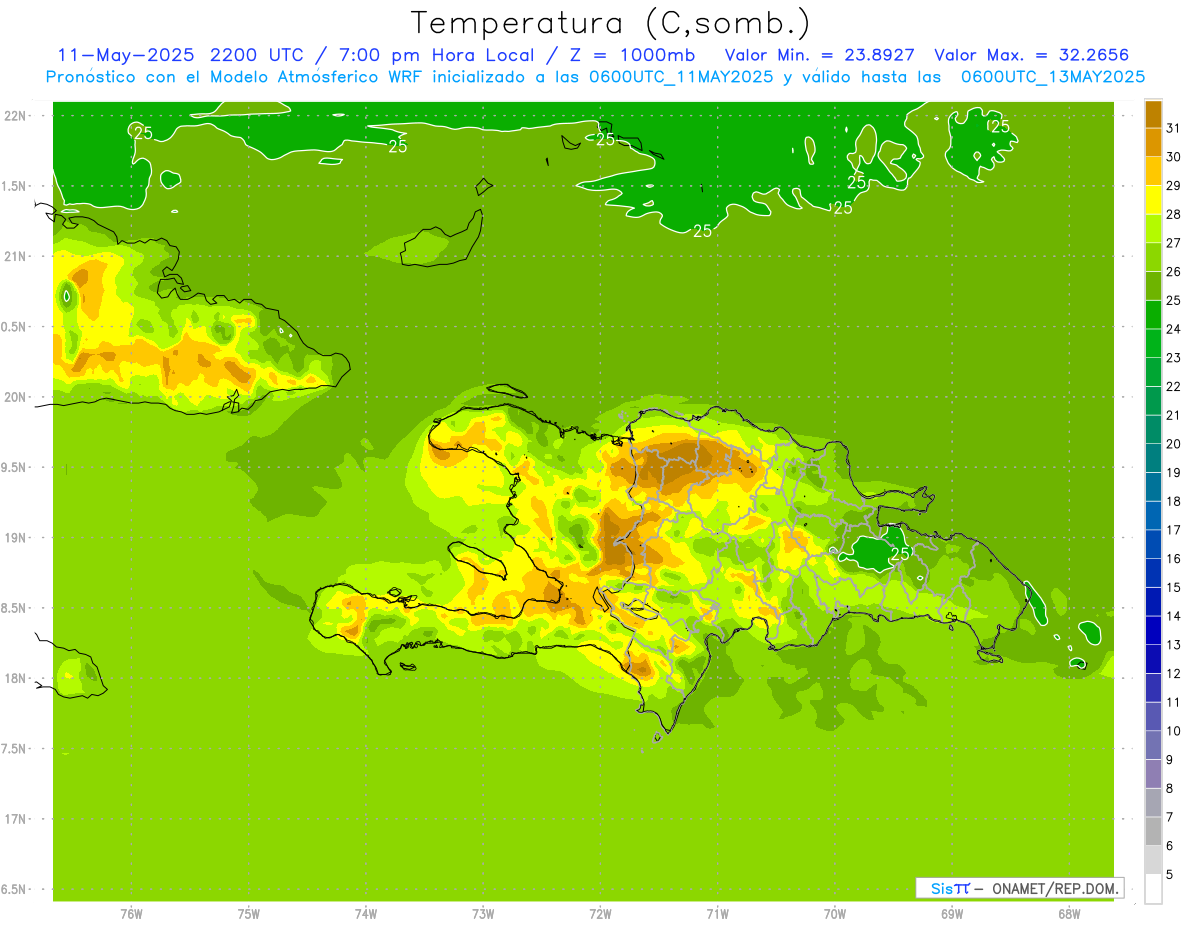Click the "25" value on the color scale
Viewport: 1200px width, 927px height.
click(x=1174, y=300)
